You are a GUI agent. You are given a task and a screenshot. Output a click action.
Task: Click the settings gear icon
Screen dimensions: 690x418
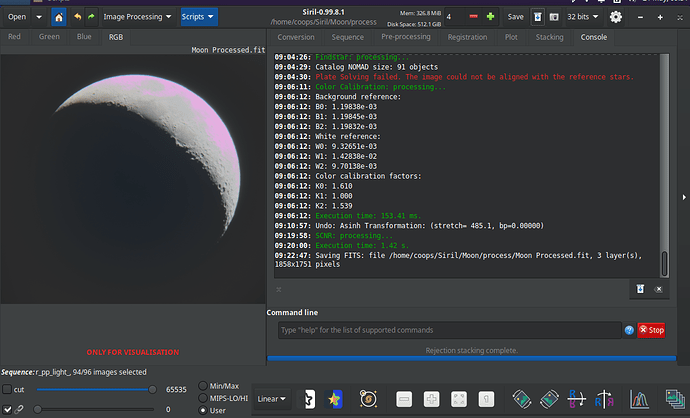(616, 17)
